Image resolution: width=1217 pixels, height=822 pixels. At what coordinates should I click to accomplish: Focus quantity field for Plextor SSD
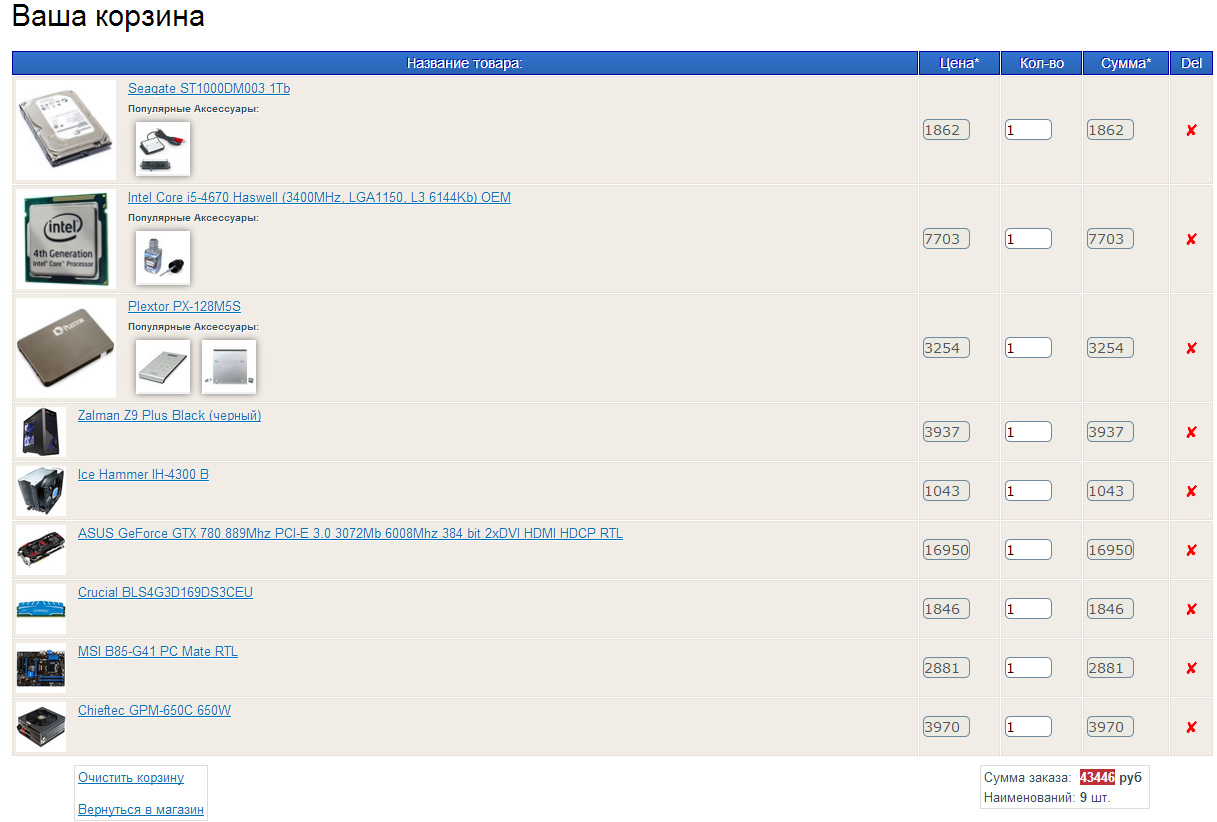(x=1028, y=348)
